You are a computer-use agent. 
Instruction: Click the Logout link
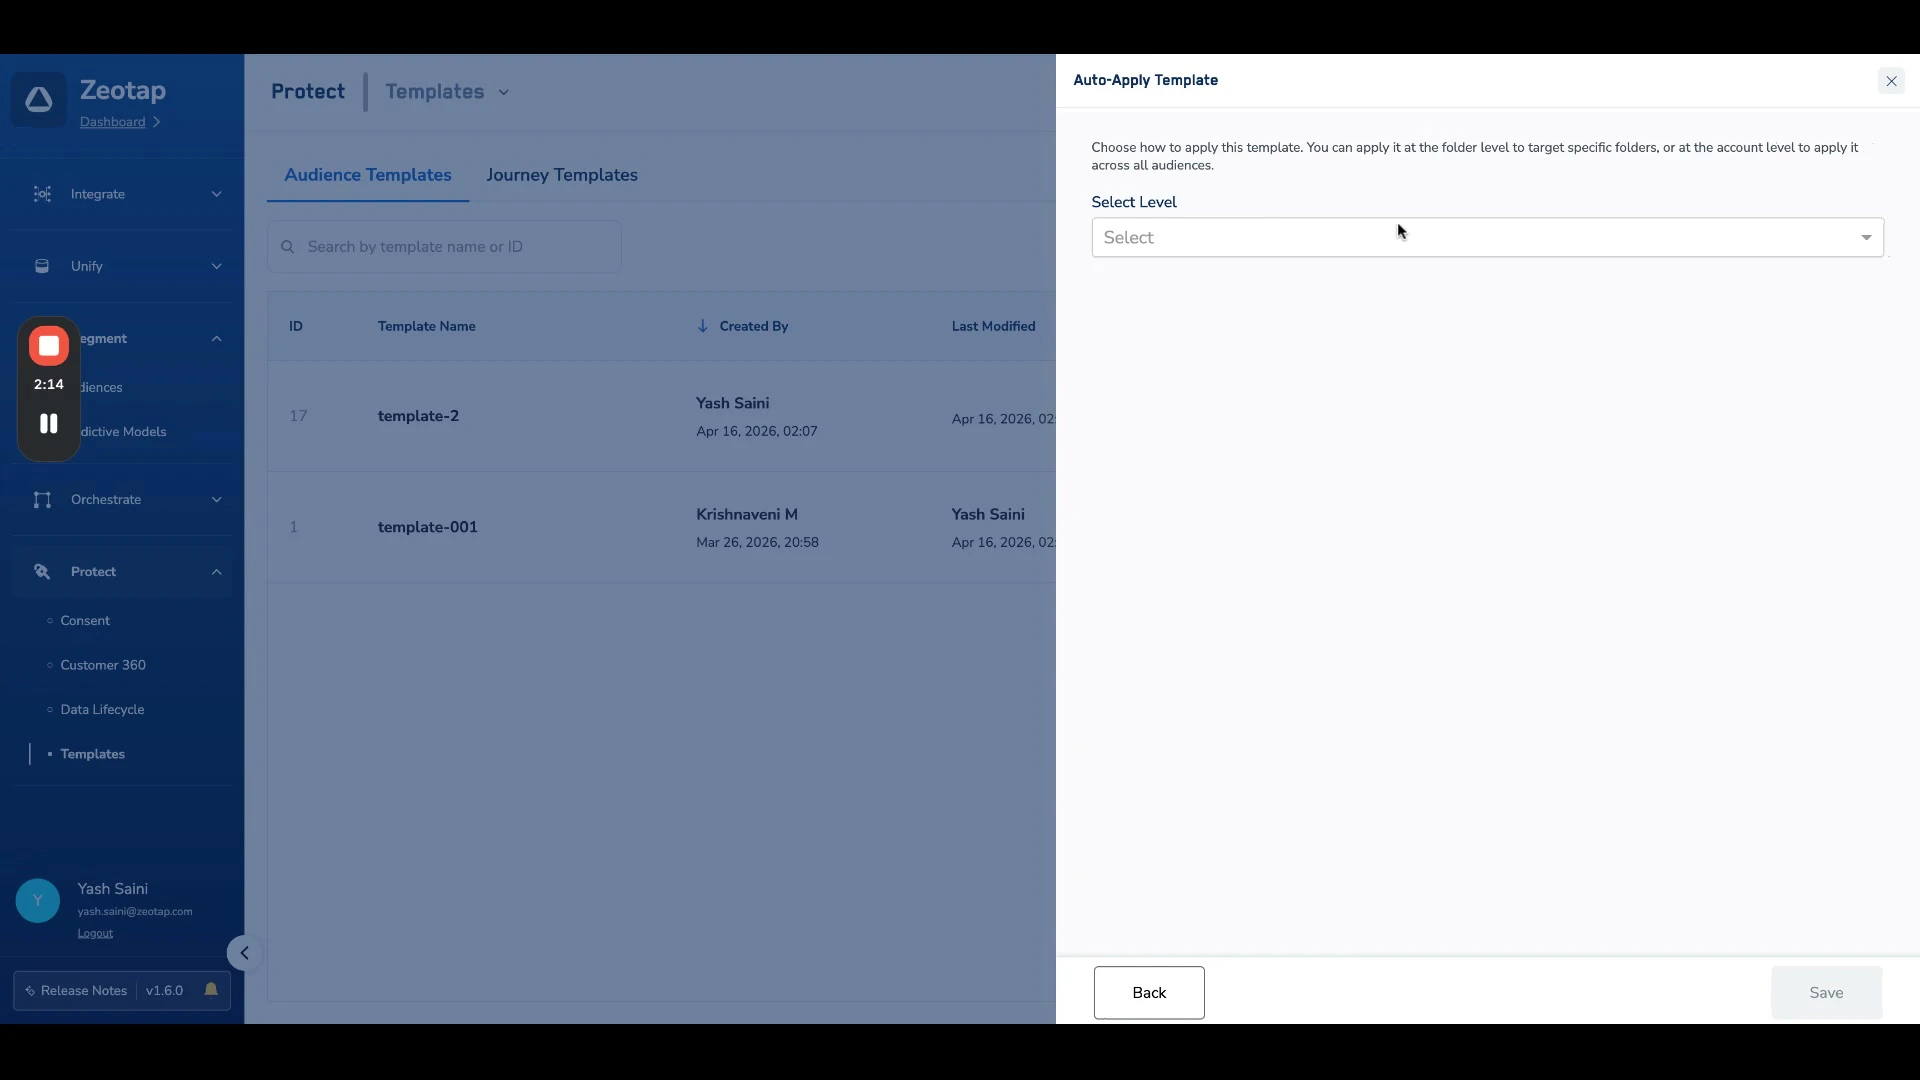pyautogui.click(x=95, y=933)
